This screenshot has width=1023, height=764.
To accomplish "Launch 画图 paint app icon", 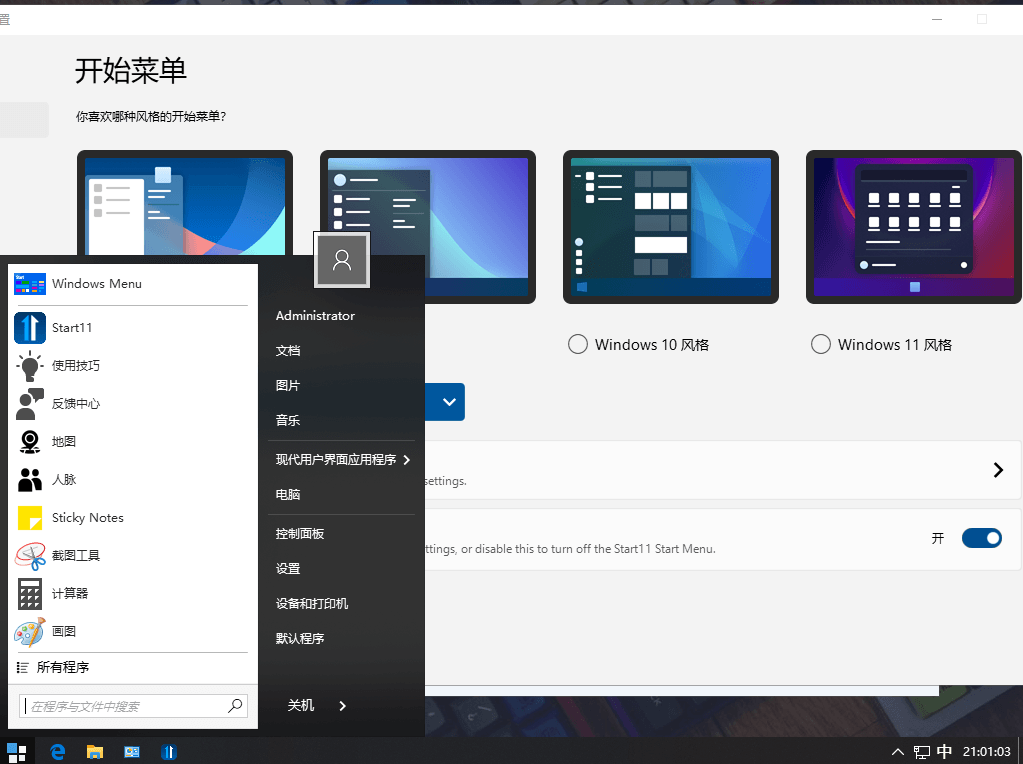I will click(30, 632).
